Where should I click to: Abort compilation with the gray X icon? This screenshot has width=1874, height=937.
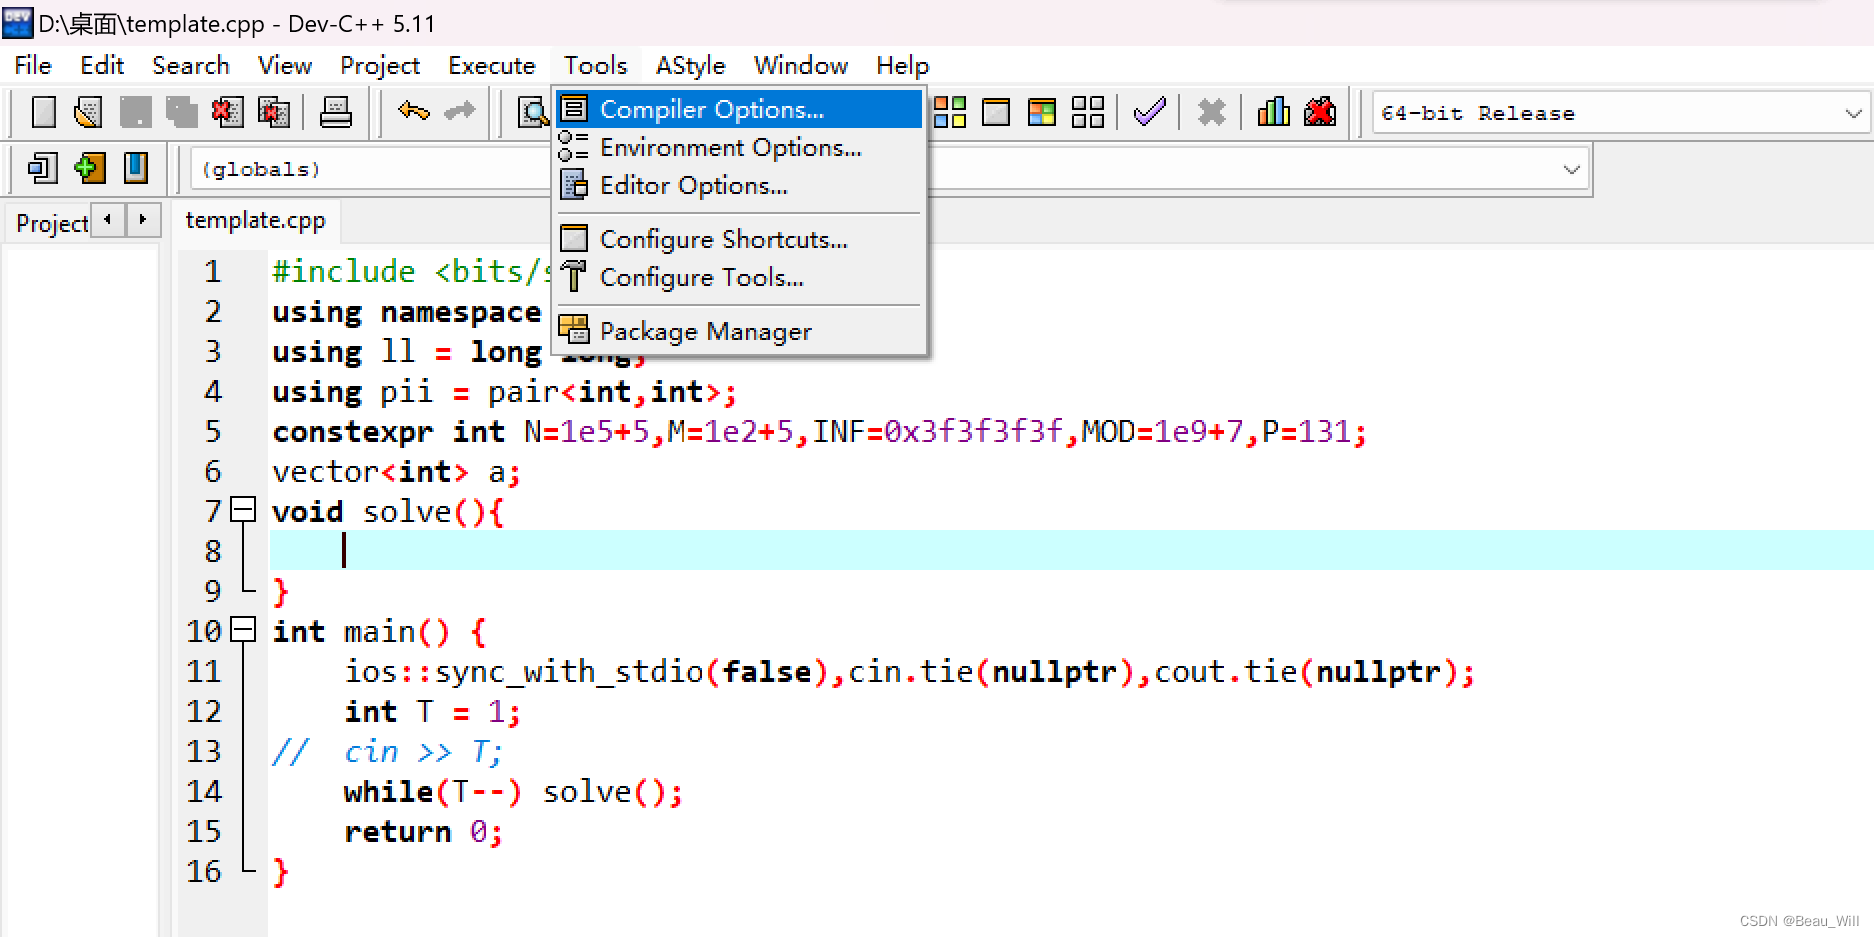click(1210, 112)
